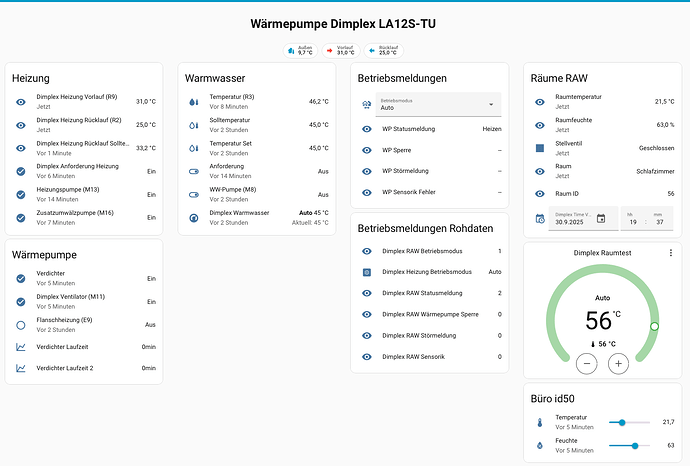Click eye icon for Dimplex Heizung Rücklauf (R2)
The width and height of the screenshot is (690, 466).
[21, 125]
